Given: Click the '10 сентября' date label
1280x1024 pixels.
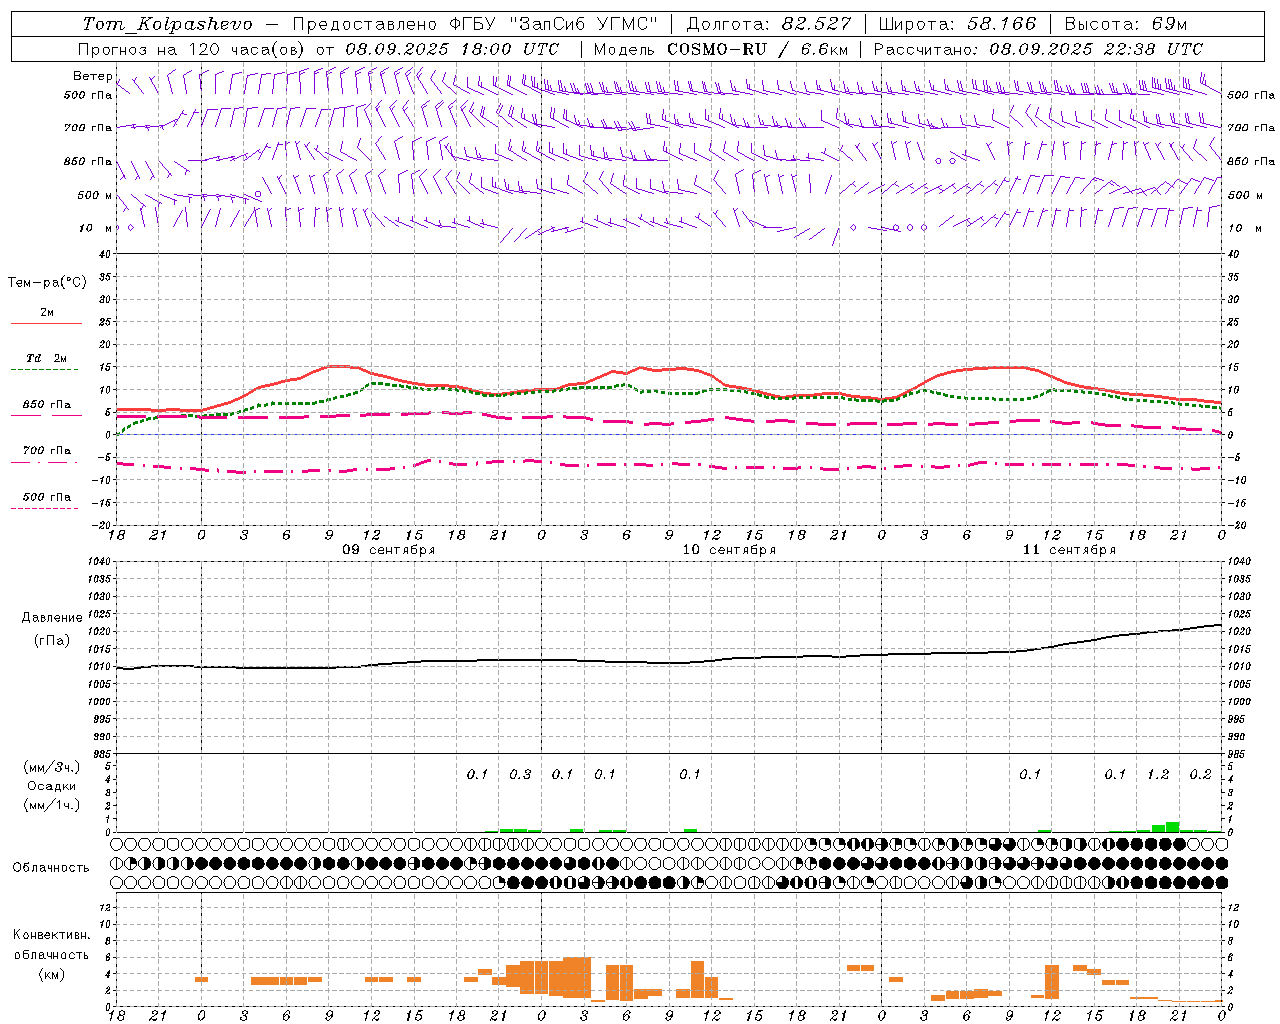Looking at the screenshot, I should 729,550.
